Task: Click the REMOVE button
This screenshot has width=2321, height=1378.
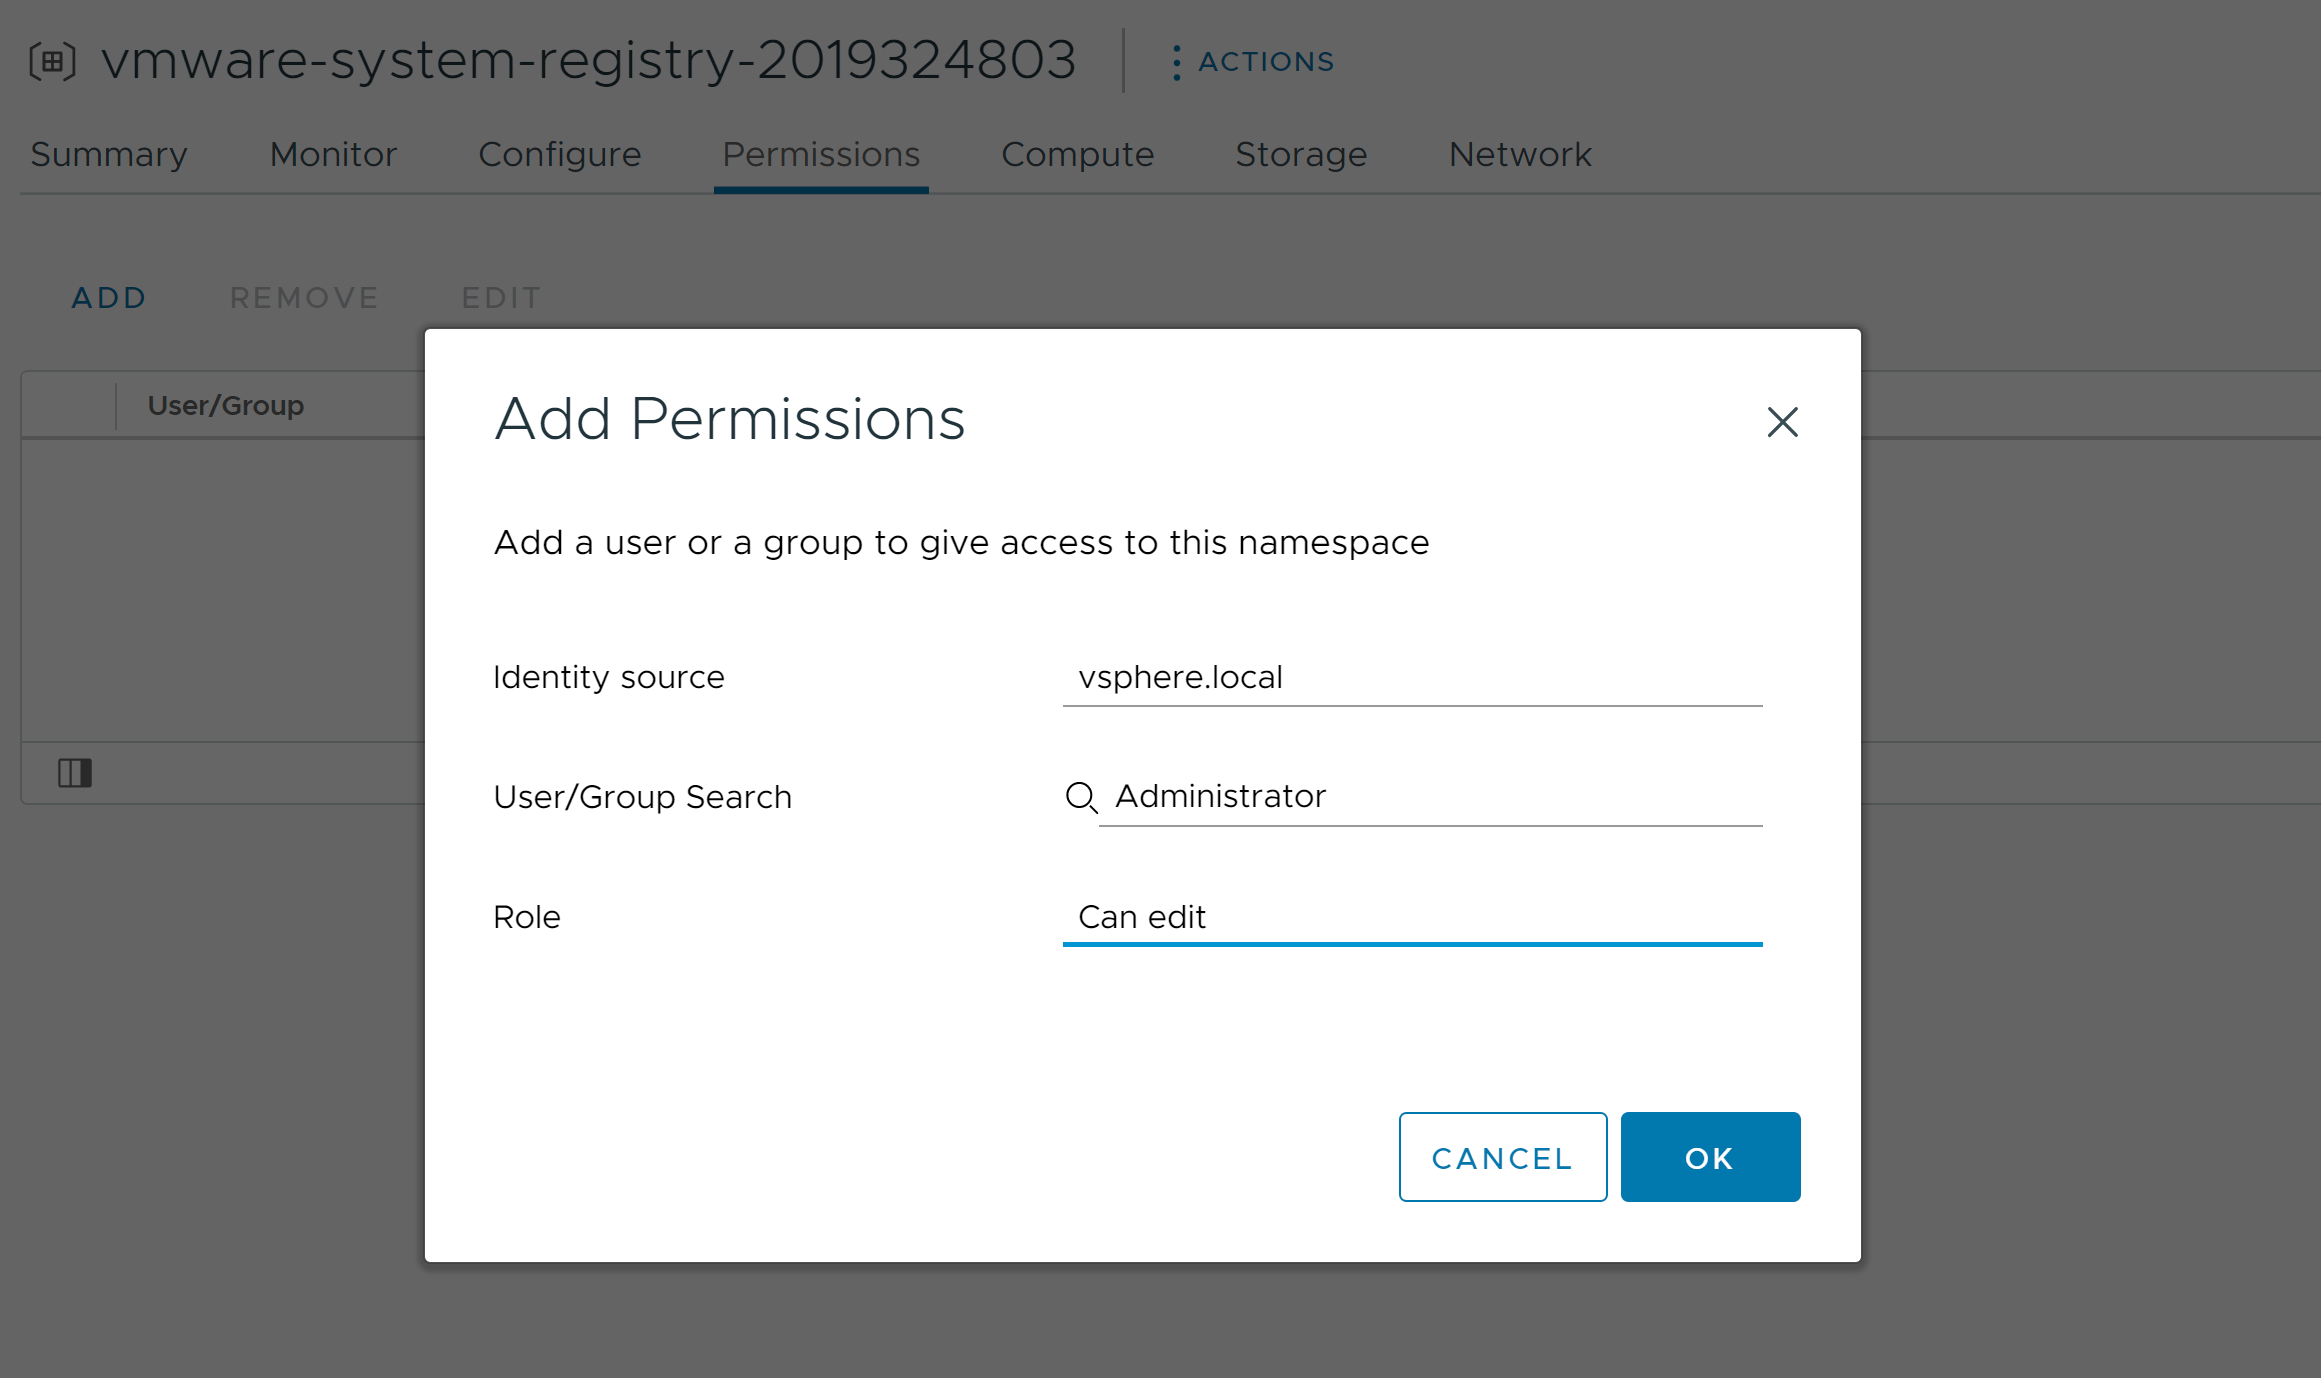Action: tap(304, 298)
